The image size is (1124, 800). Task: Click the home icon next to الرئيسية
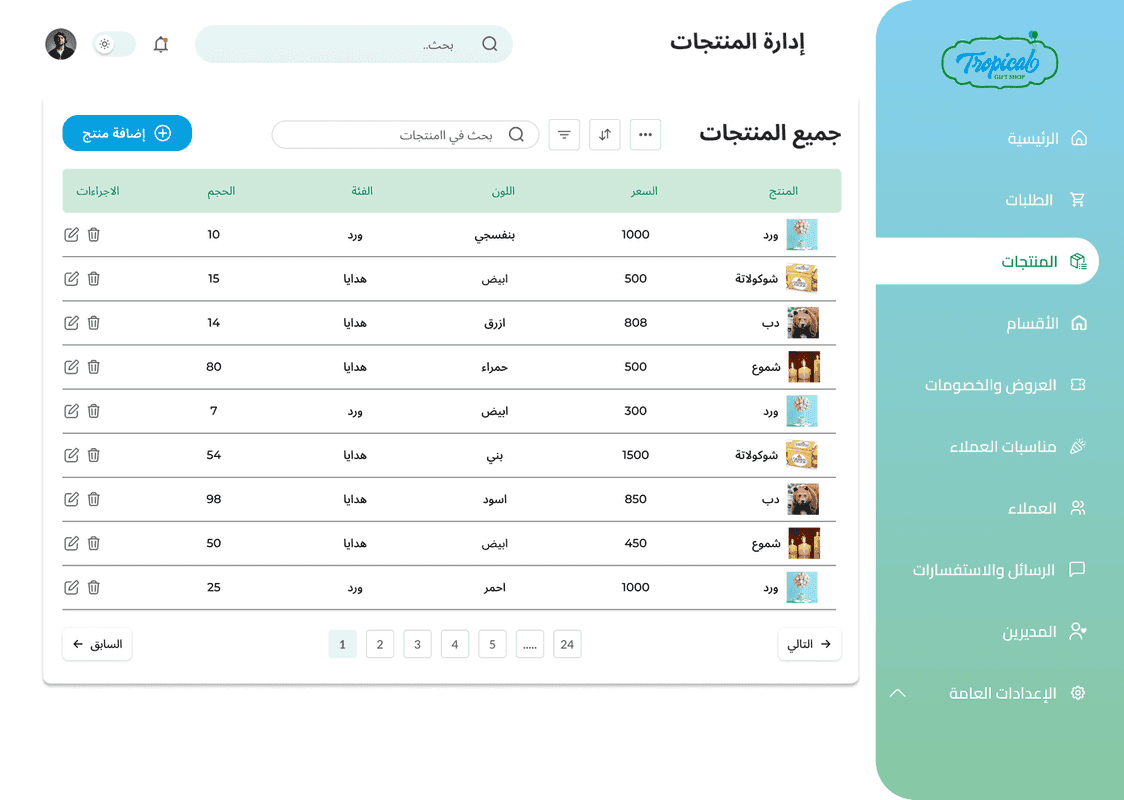pos(1077,138)
